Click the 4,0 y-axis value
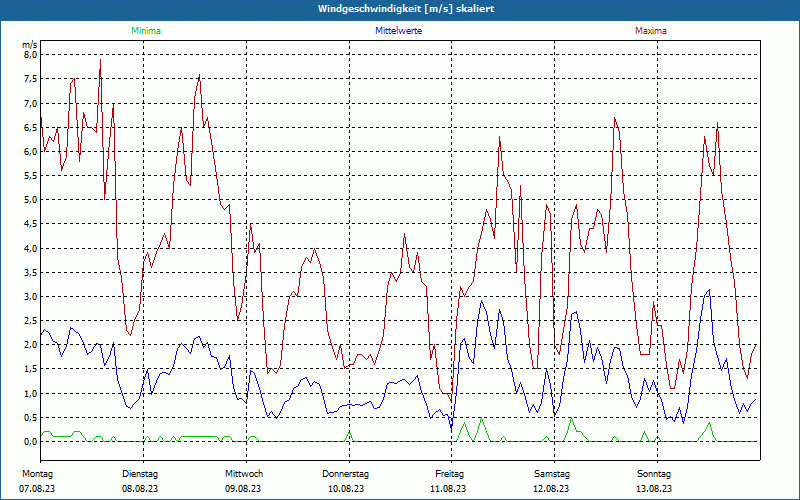This screenshot has height=500, width=800. tap(31, 248)
